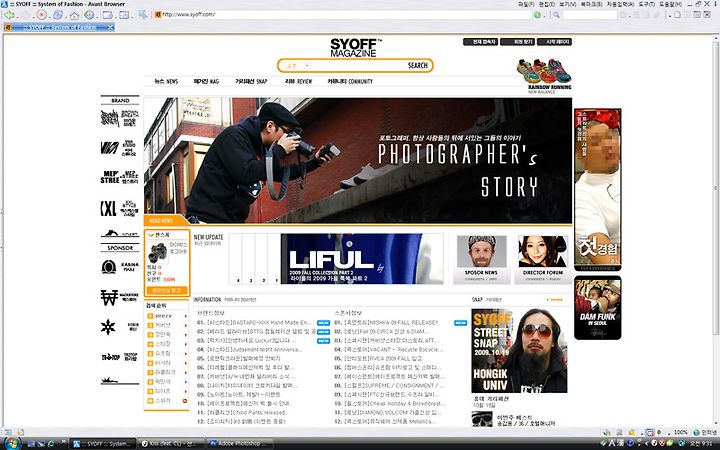Viewport: 720px width, 450px height.
Task: Open the search category dropdown in SYOFF search
Action: click(298, 66)
